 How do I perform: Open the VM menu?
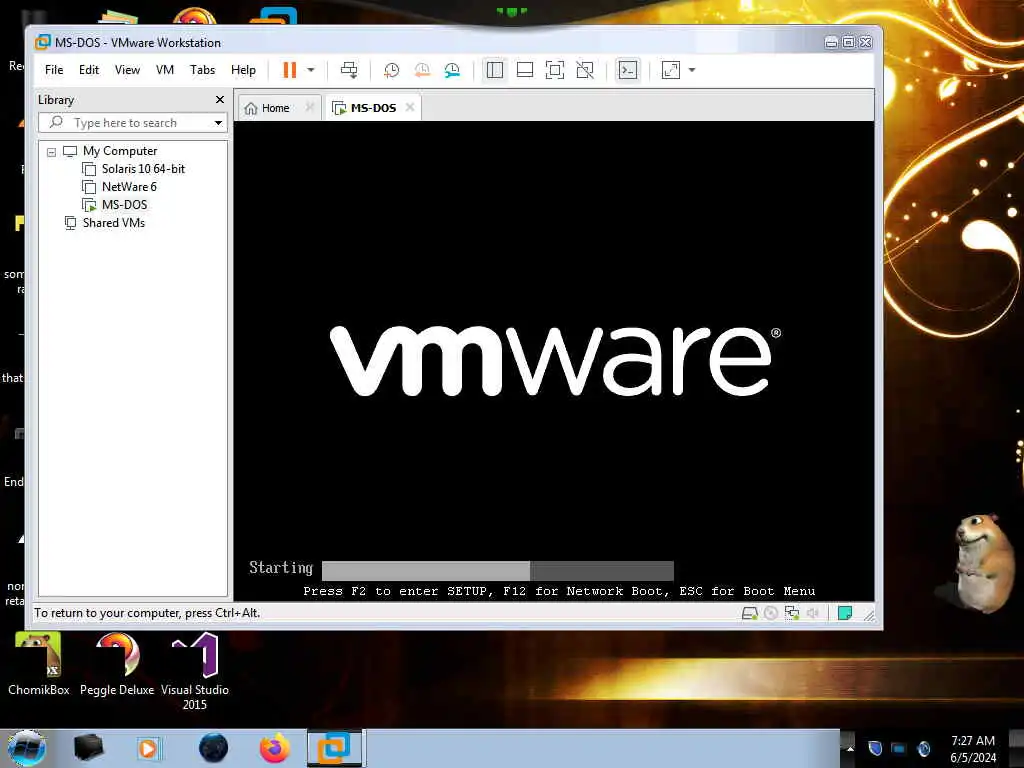(x=165, y=70)
